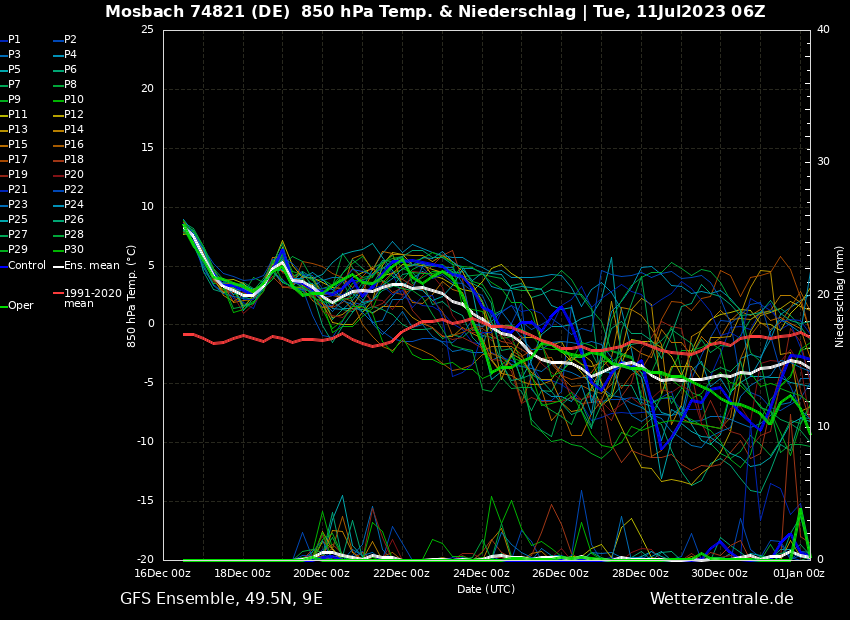Click the GFS Ensemble, 49.5N, 9E caption

click(221, 599)
